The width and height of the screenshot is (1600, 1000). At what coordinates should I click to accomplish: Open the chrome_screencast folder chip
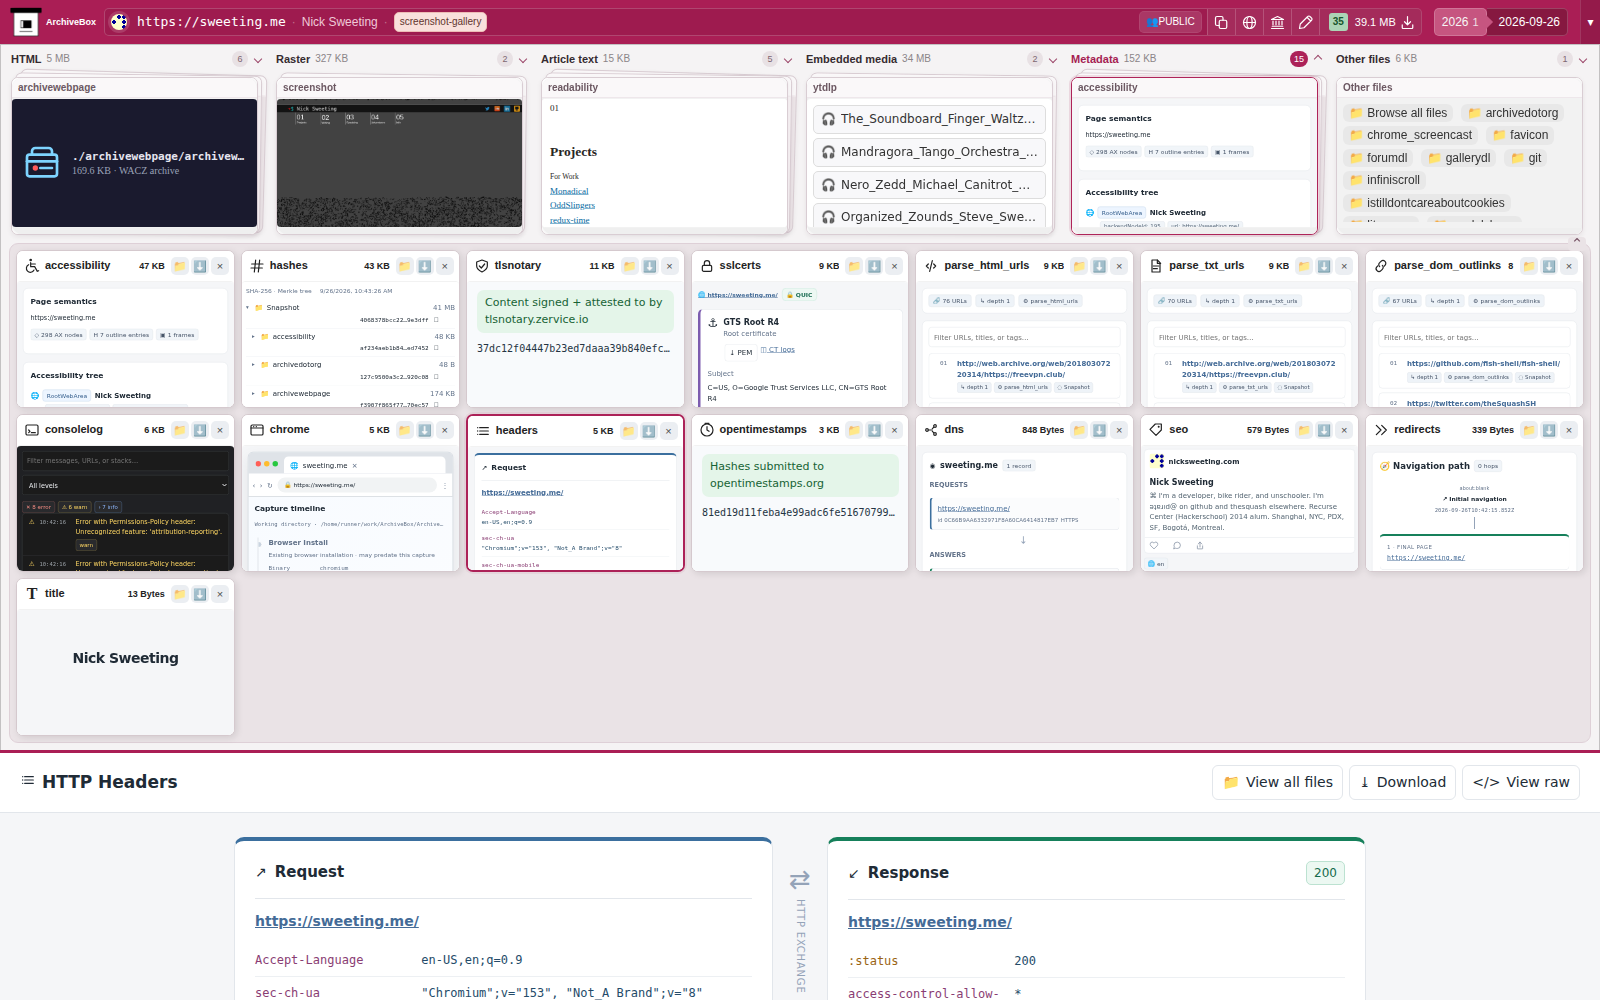pos(1410,135)
